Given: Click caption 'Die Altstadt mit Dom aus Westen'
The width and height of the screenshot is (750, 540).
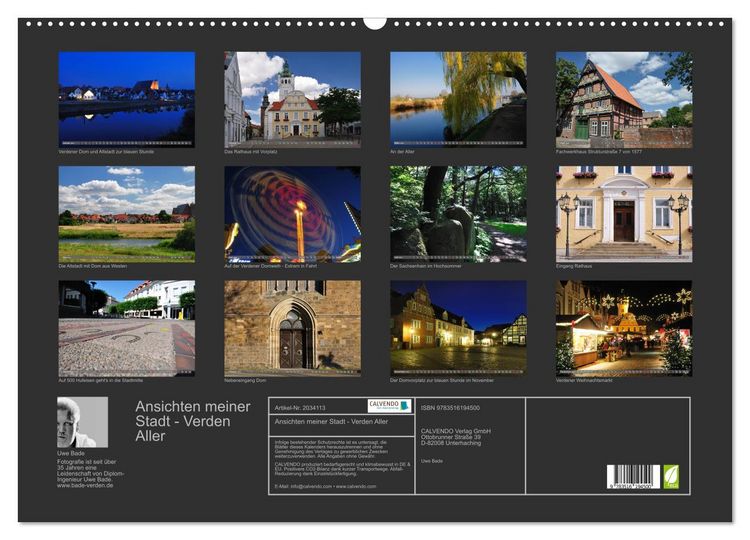Looking at the screenshot, I should coord(93,266).
